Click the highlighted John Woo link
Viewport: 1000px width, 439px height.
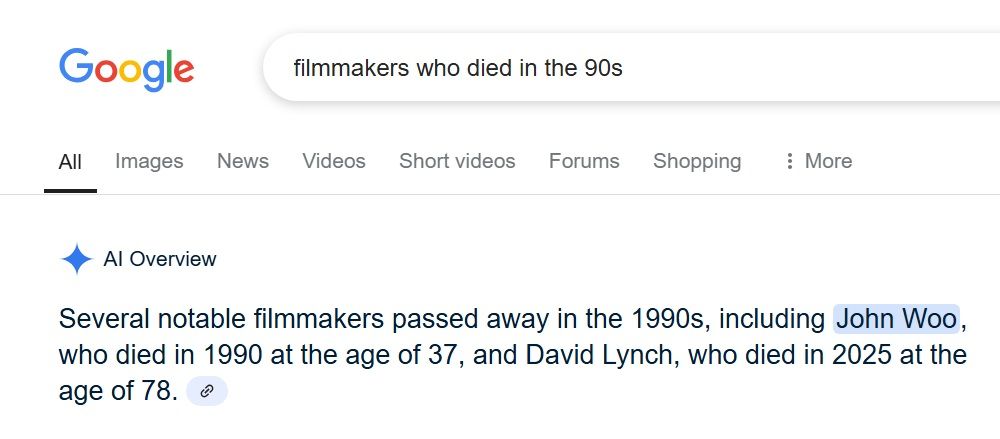coord(896,318)
